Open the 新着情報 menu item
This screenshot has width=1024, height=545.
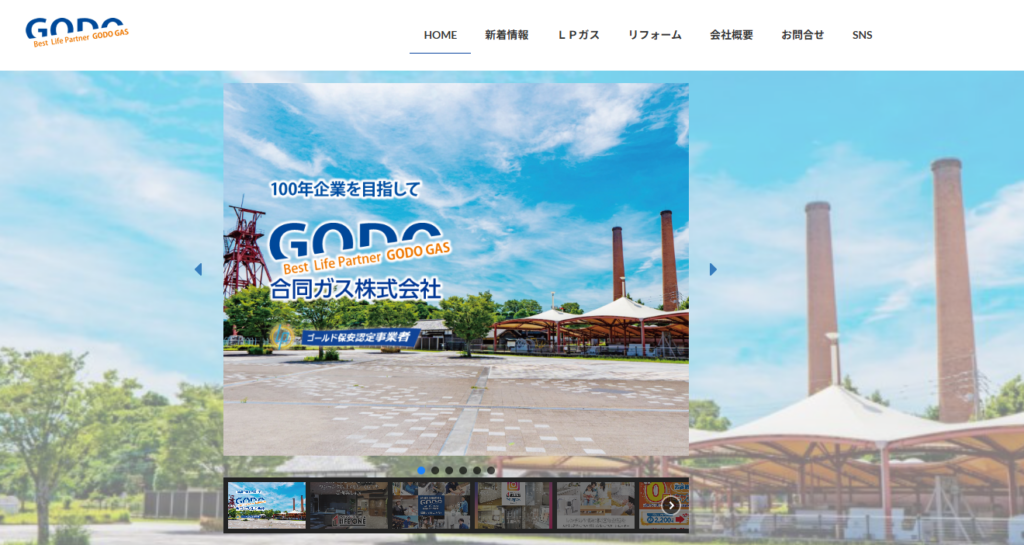(507, 35)
